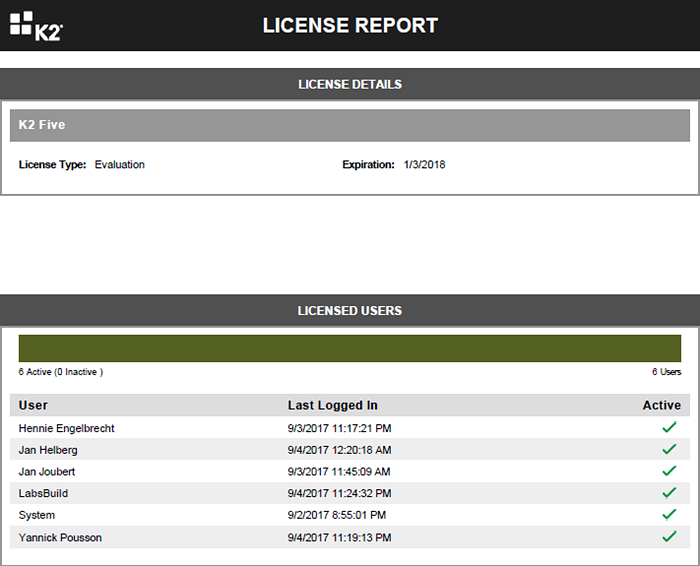The image size is (700, 566).
Task: Select user Yannick Pousson
Action: (60, 537)
